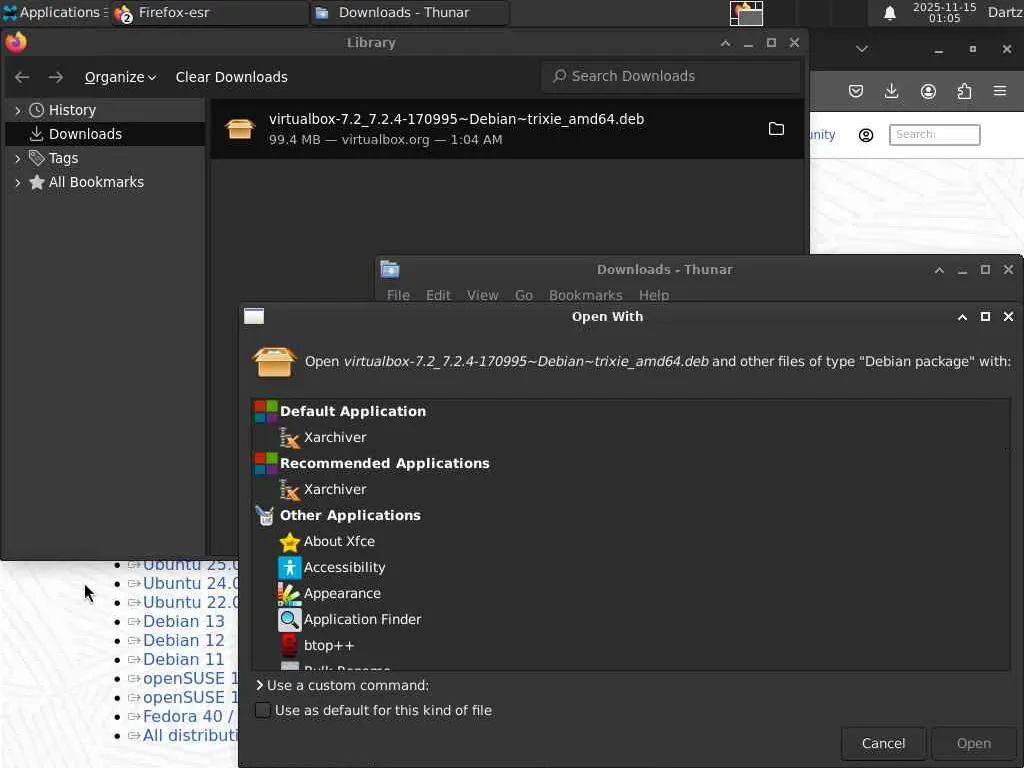1024x768 pixels.
Task: Open the Bookmarks menu in Thunar
Action: pos(586,295)
